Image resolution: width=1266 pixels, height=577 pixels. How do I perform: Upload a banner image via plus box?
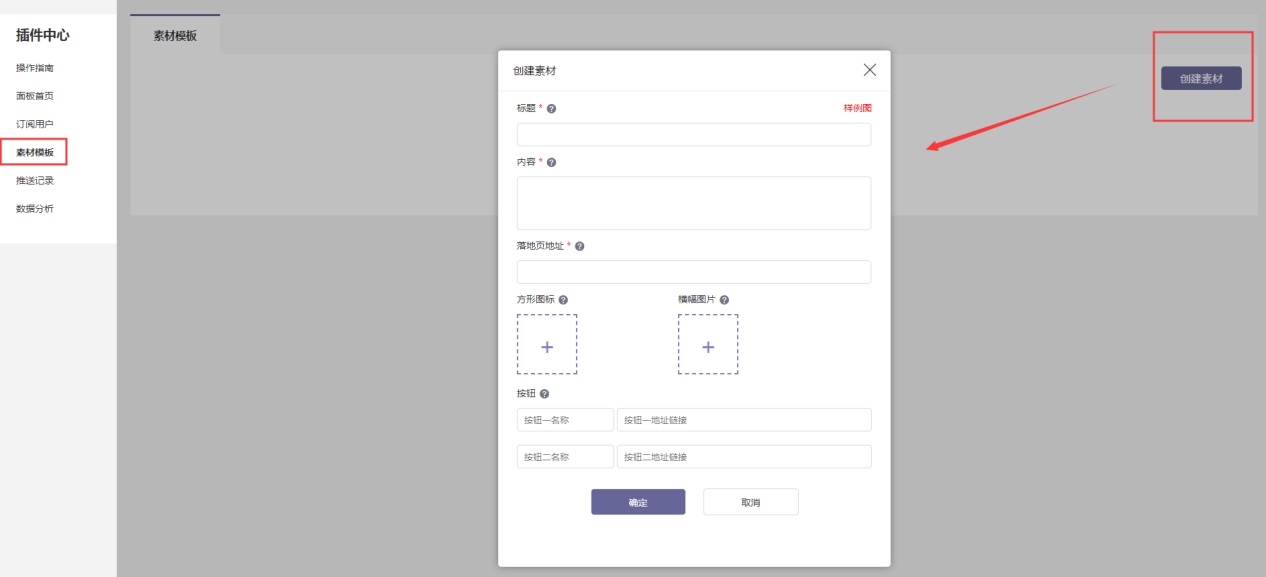[x=708, y=345]
